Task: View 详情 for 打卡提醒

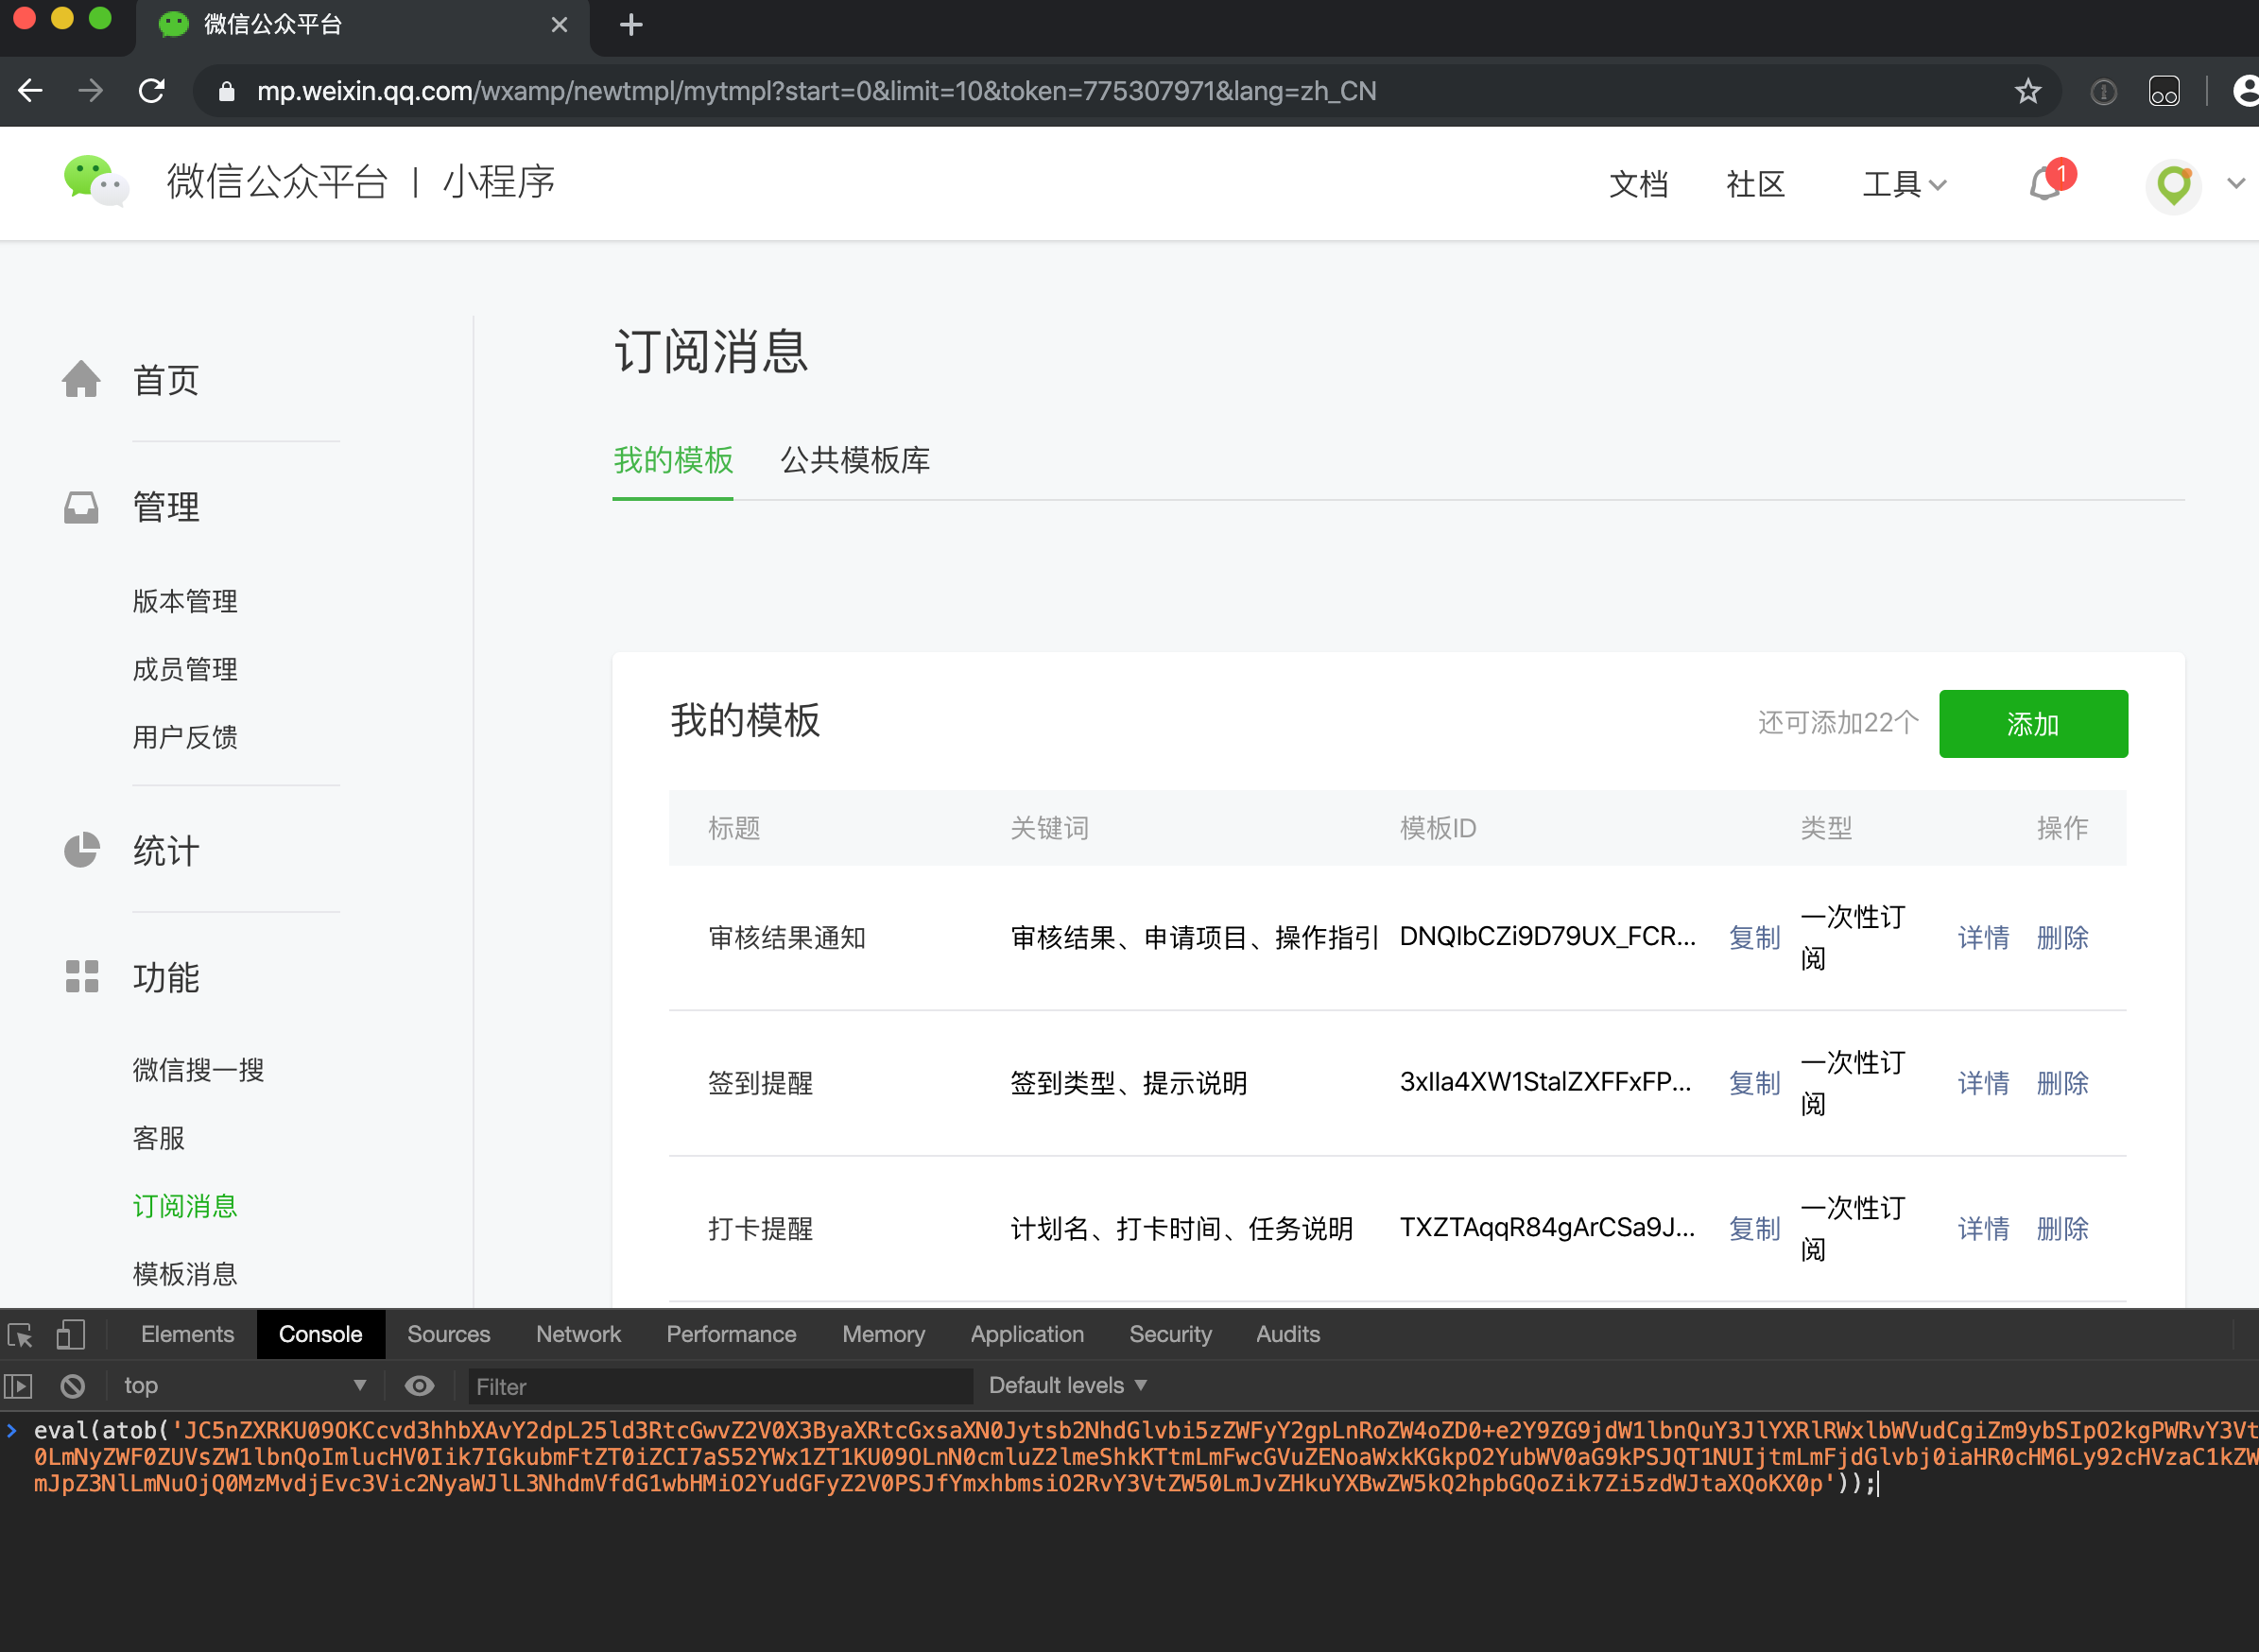Action: 1983,1229
